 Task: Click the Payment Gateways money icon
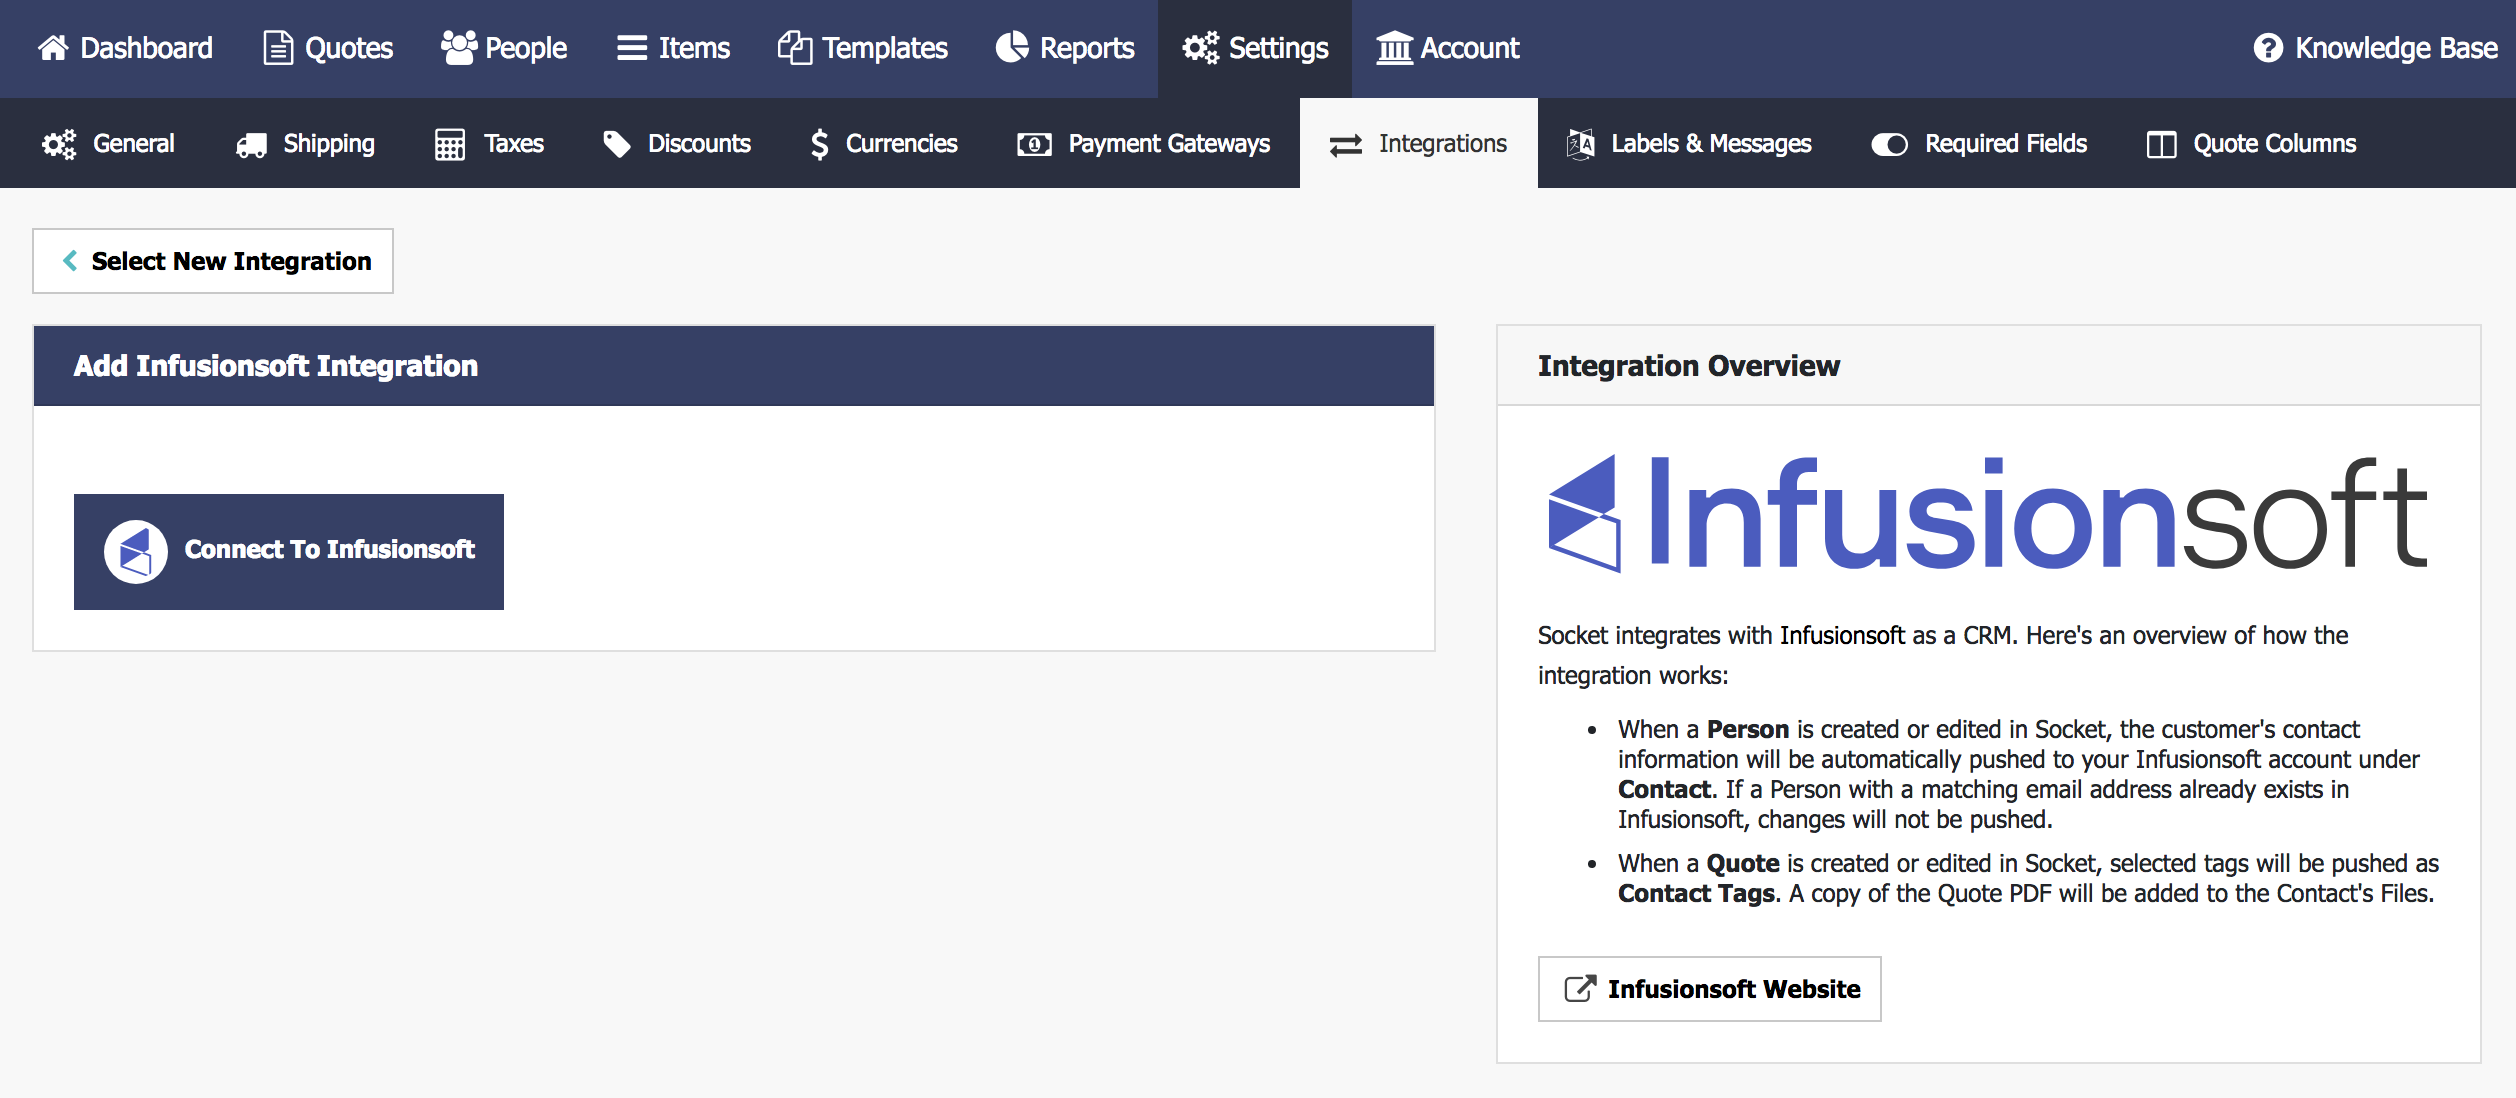[1034, 145]
